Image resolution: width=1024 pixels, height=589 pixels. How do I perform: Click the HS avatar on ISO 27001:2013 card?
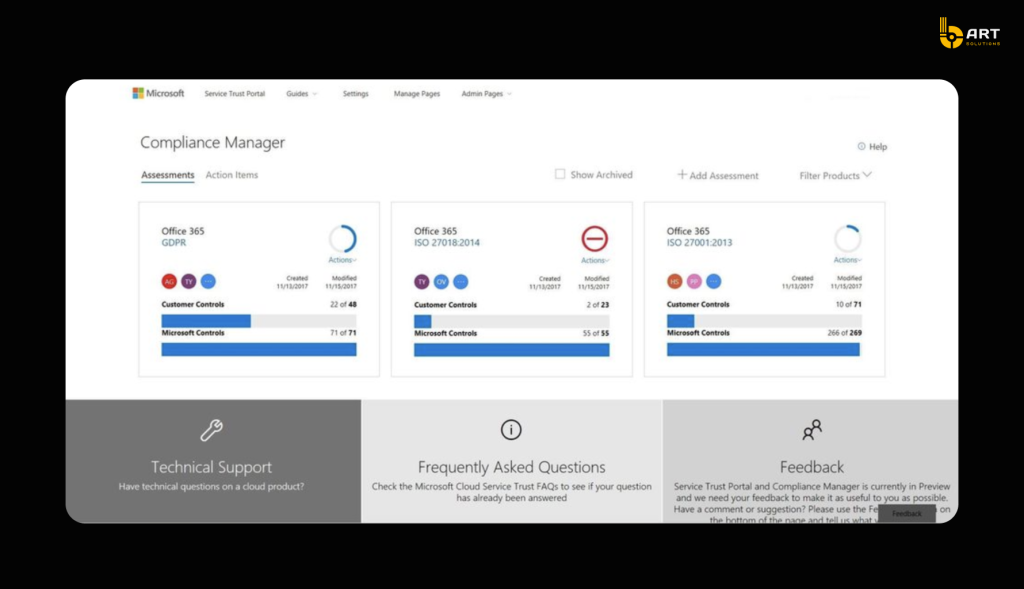[x=675, y=281]
